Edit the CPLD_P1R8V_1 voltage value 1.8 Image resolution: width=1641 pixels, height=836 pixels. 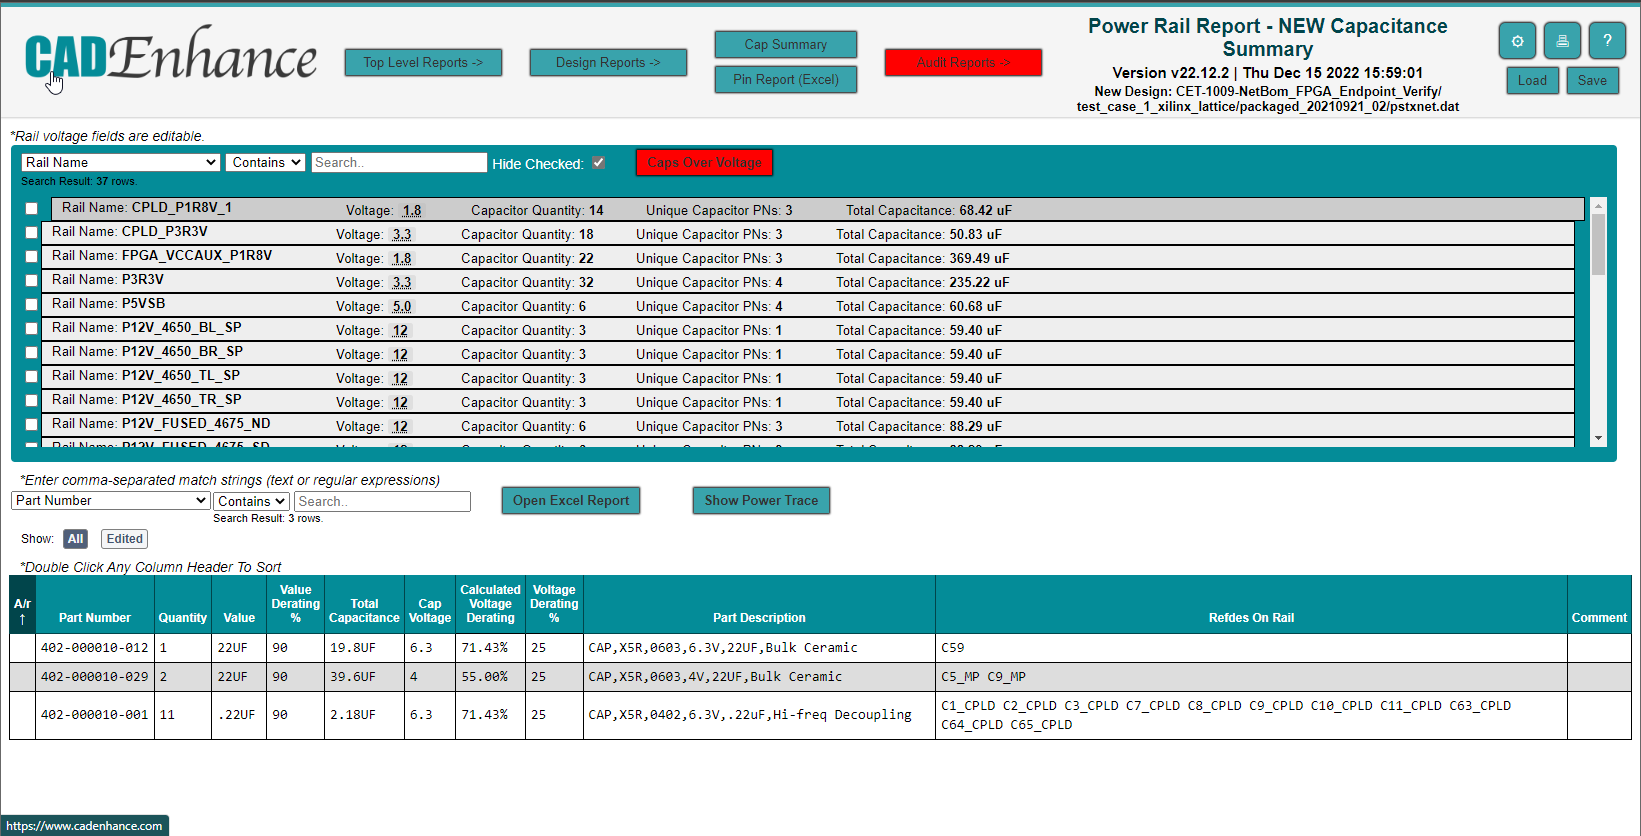pyautogui.click(x=412, y=210)
